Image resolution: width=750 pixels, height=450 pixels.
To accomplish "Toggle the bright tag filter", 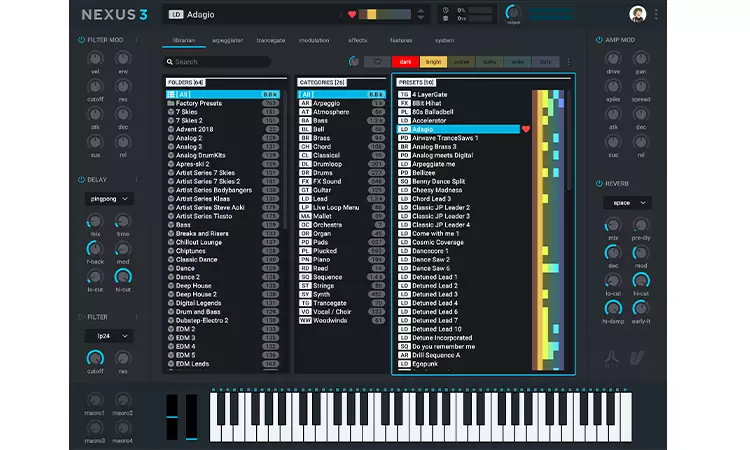I will click(x=433, y=62).
